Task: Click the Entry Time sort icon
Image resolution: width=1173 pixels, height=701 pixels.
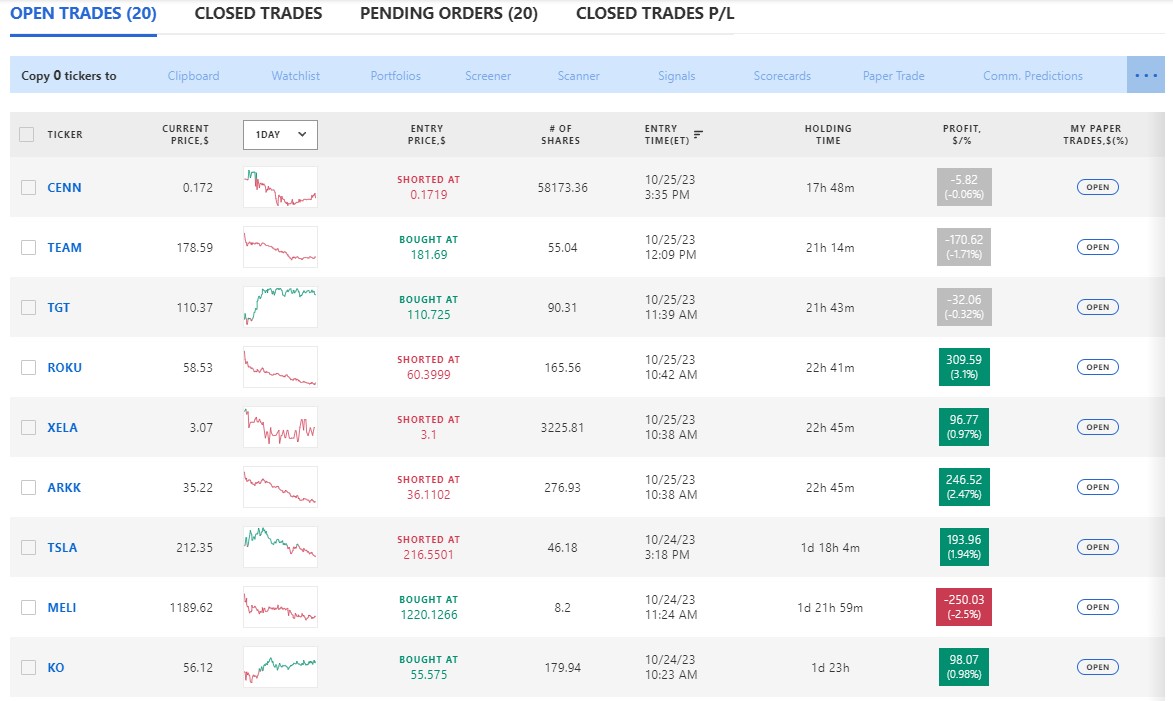Action: pos(698,135)
